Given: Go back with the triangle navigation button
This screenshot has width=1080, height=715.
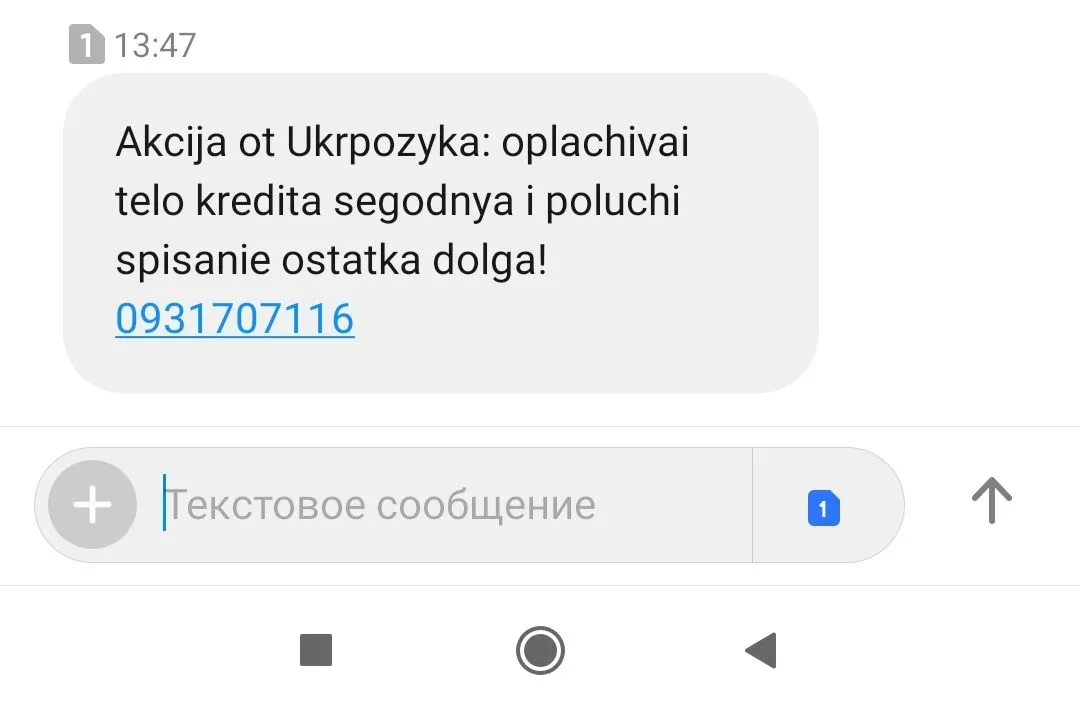Looking at the screenshot, I should click(x=761, y=650).
